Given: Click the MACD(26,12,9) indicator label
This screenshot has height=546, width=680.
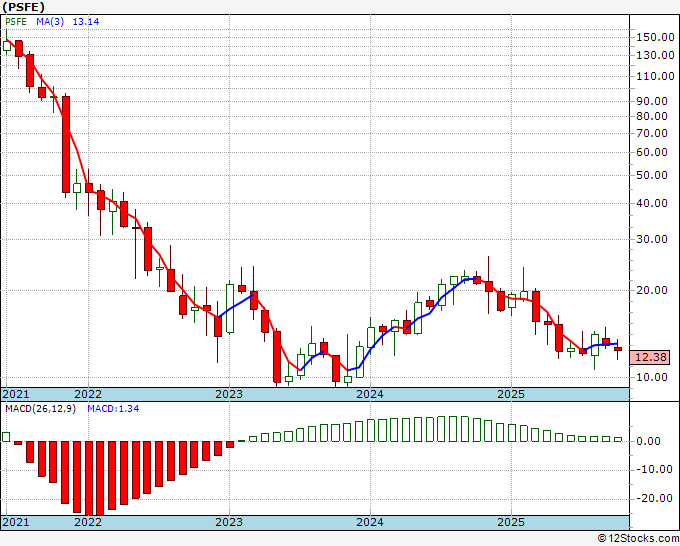Looking at the screenshot, I should pos(40,409).
